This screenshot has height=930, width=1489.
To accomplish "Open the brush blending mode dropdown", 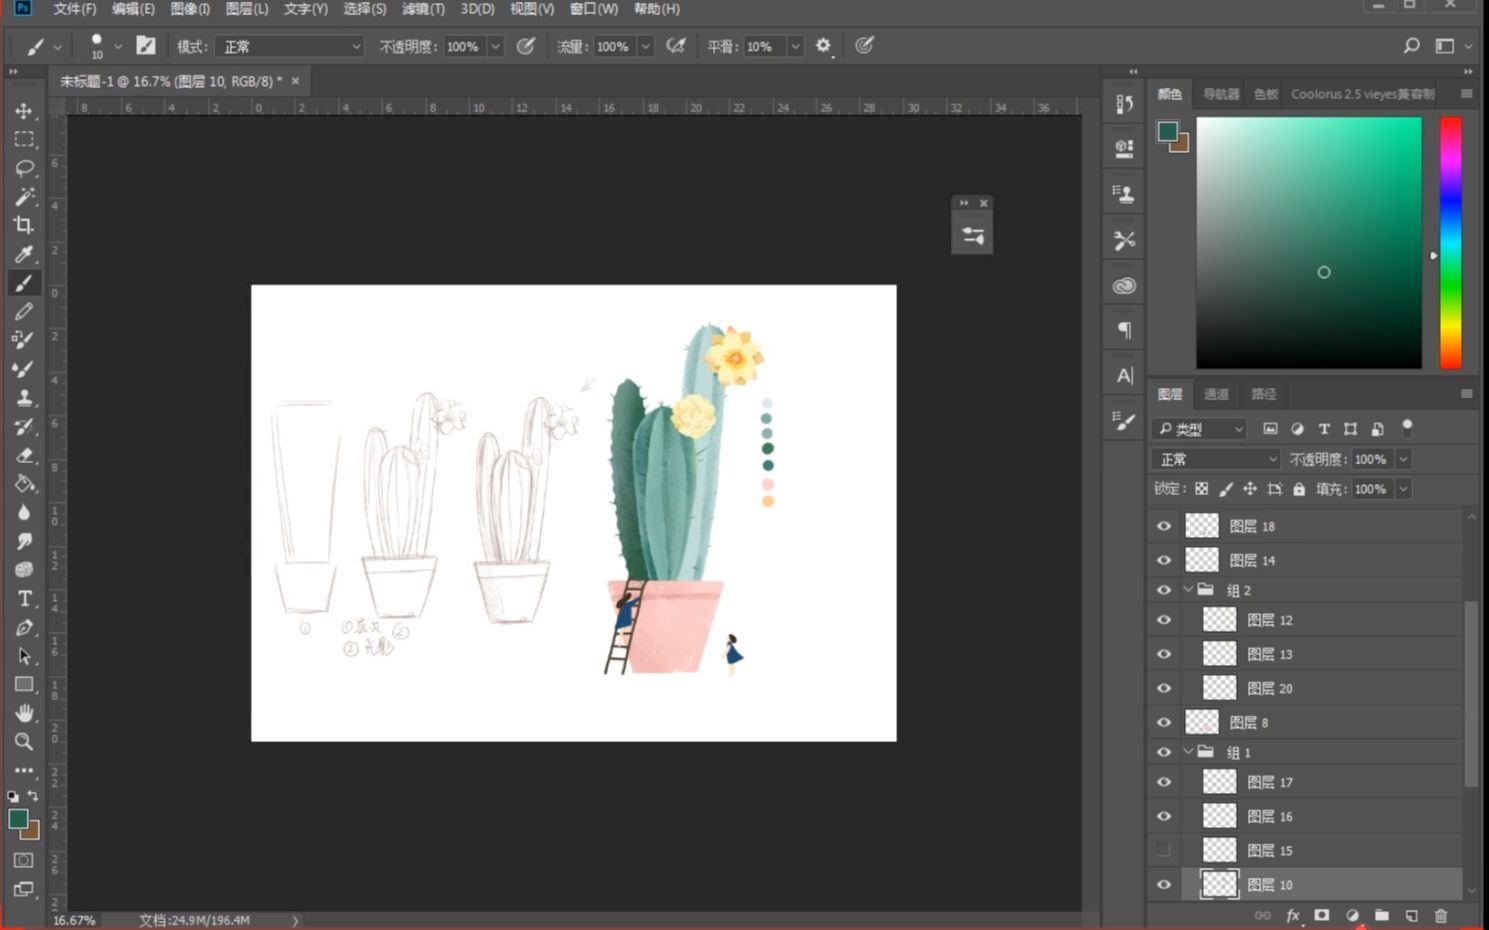I will click(x=290, y=47).
